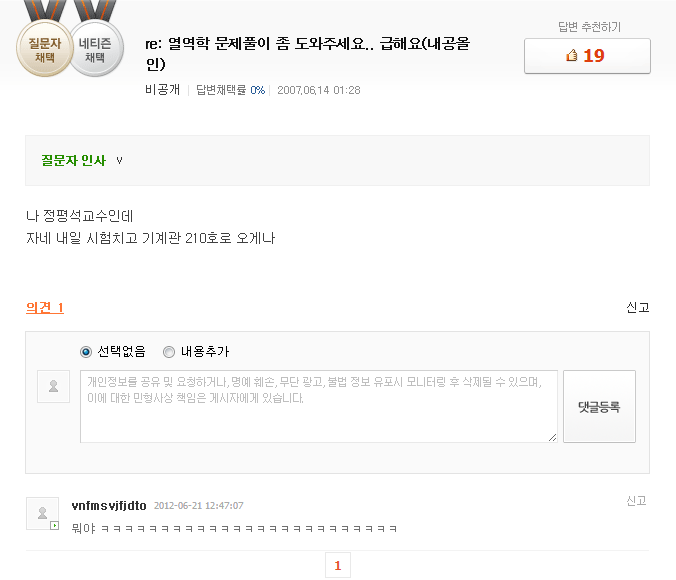Screen dimensions: 676x580
Task: Click the username vnfmsvjfjdto
Action: (x=109, y=505)
